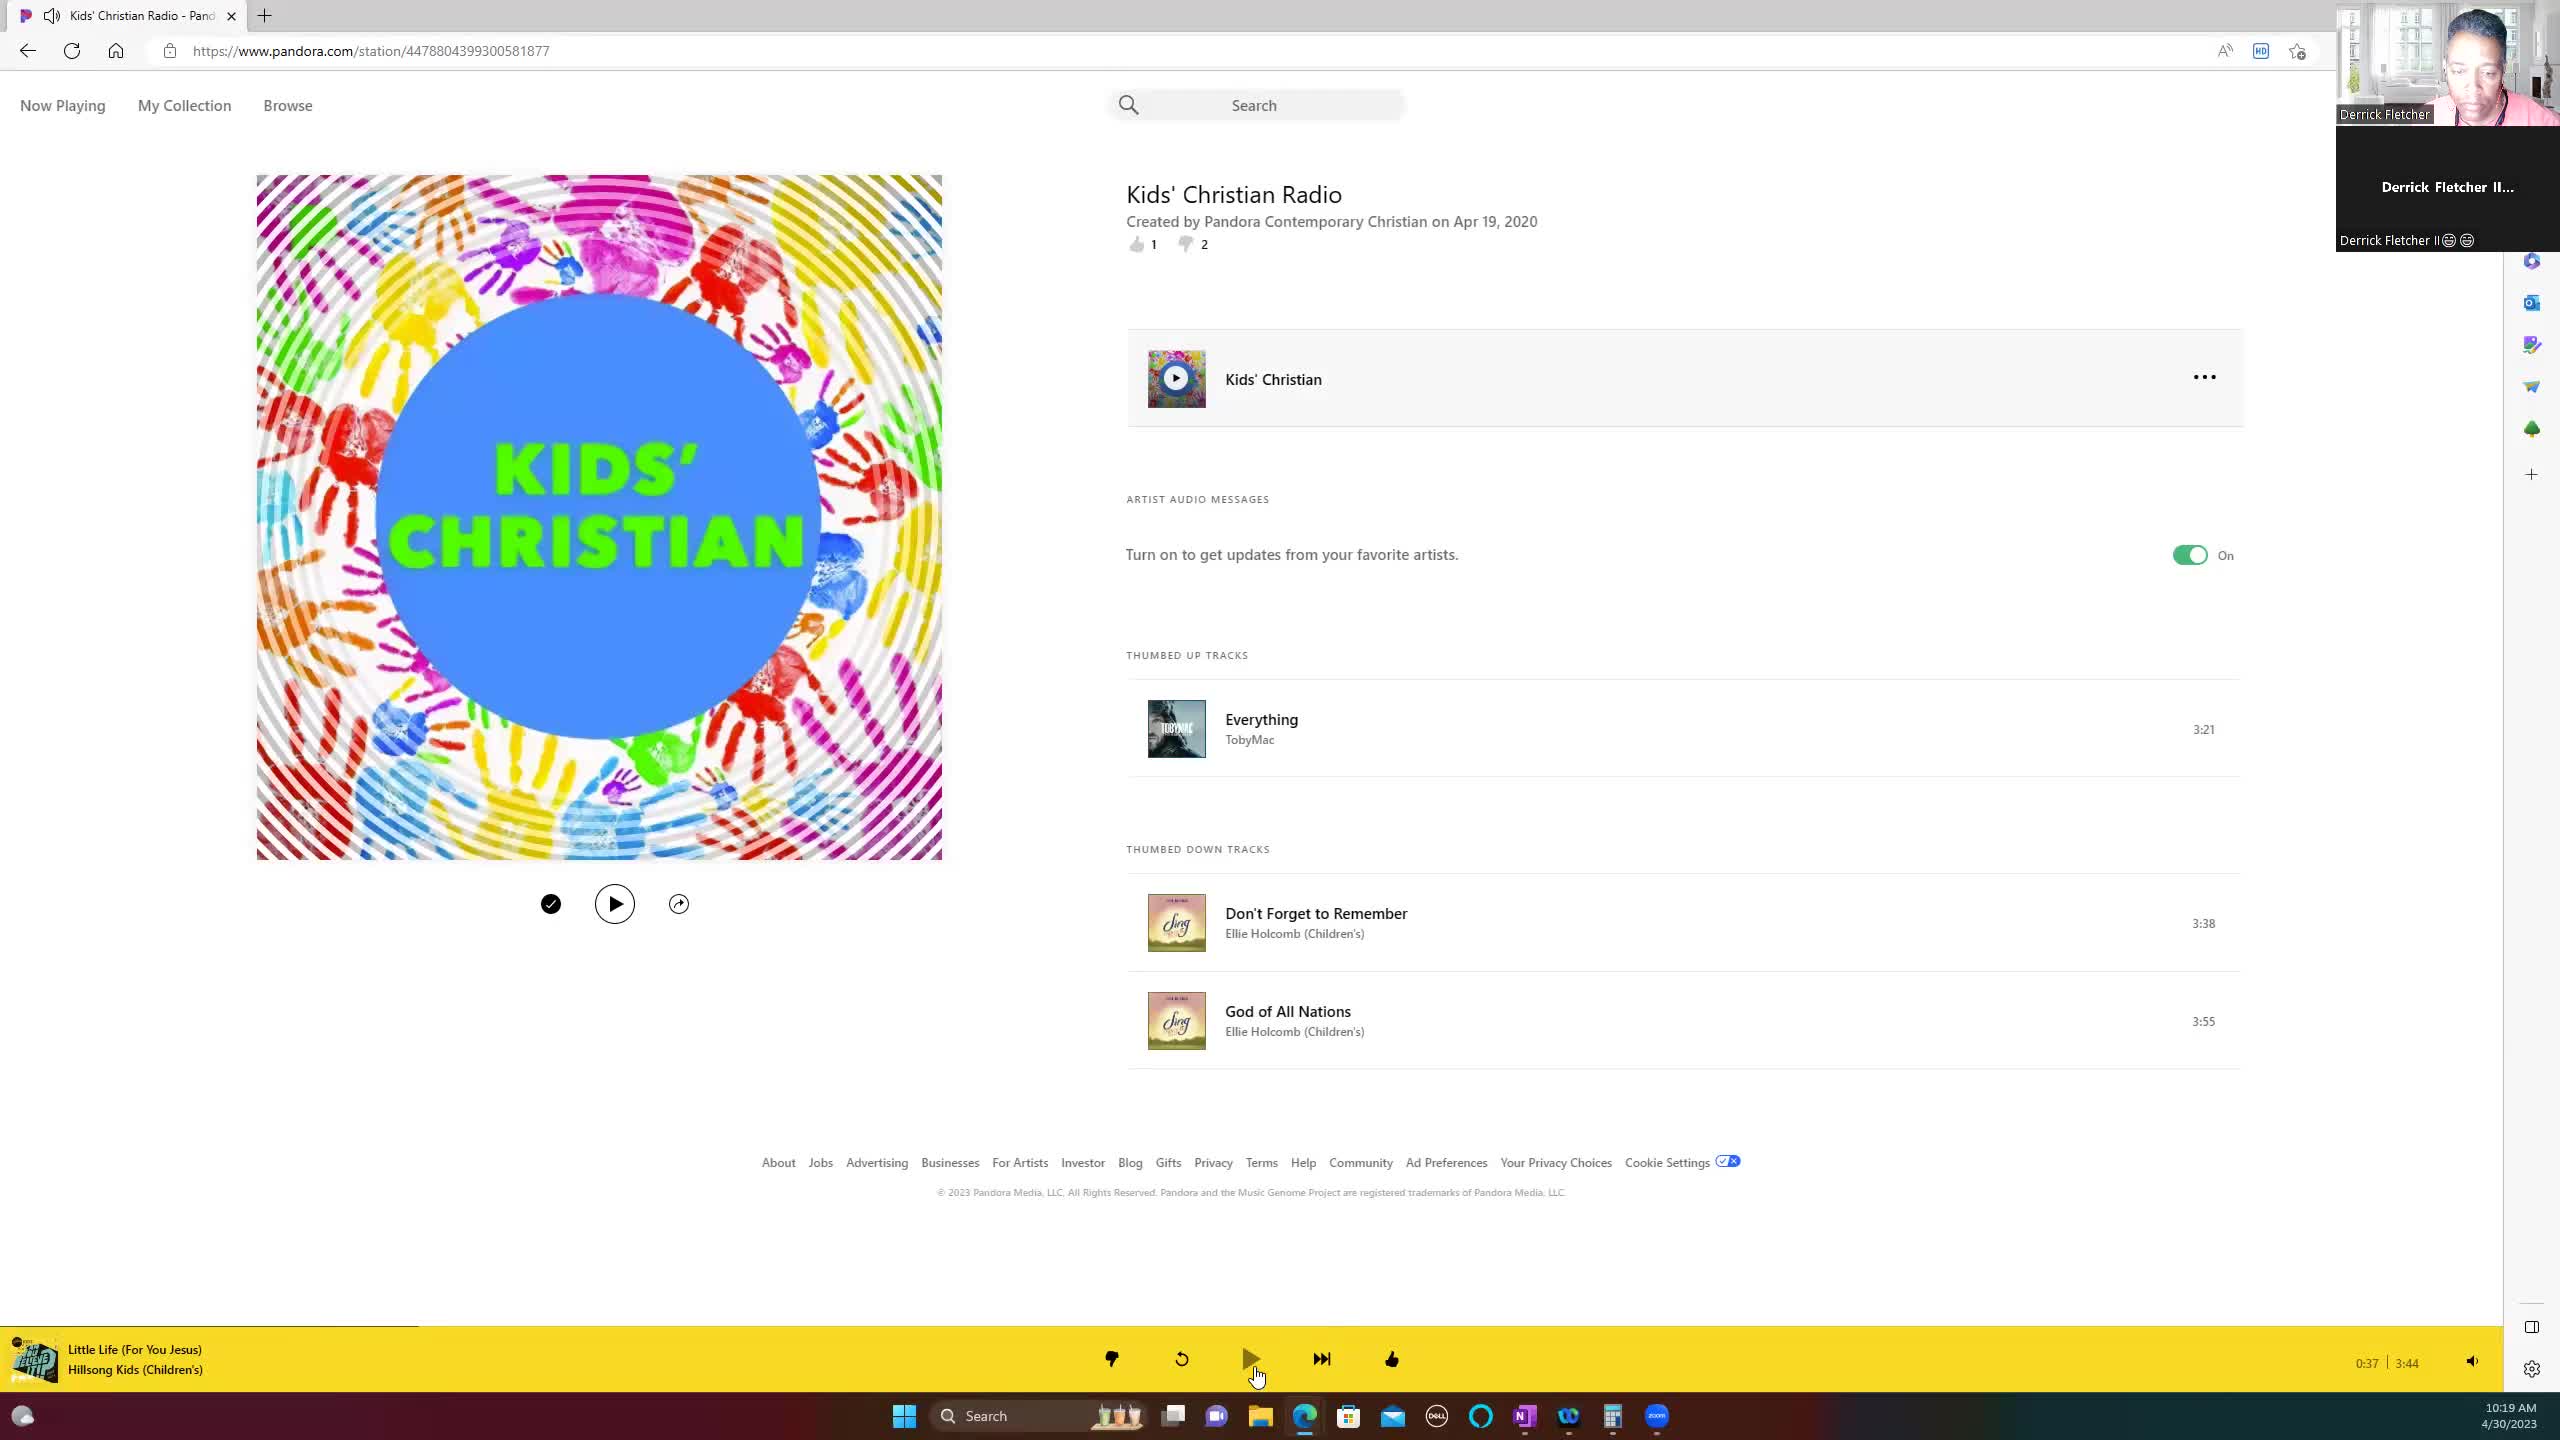Open Hillsong Kids (Children's) artist link

135,1370
